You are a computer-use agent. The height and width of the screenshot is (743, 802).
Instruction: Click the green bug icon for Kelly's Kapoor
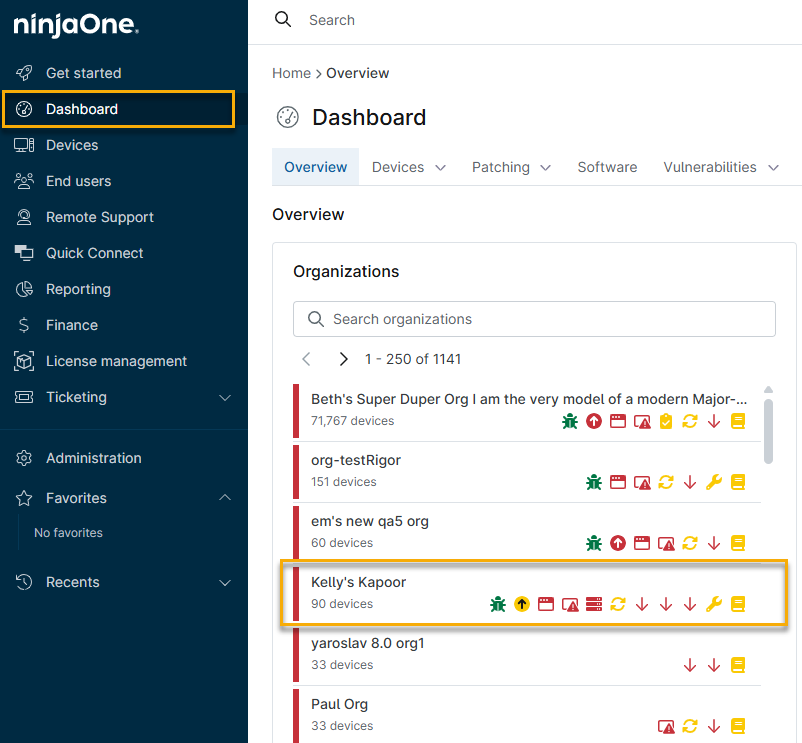(498, 604)
